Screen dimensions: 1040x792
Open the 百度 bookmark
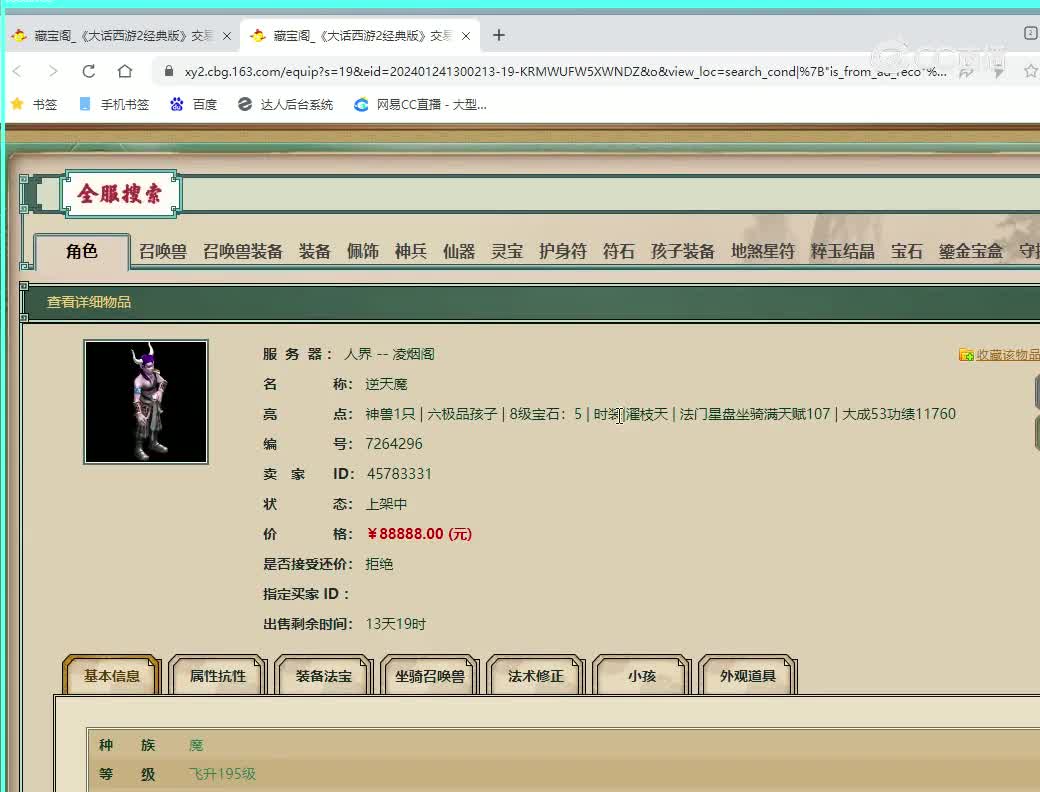(x=193, y=104)
